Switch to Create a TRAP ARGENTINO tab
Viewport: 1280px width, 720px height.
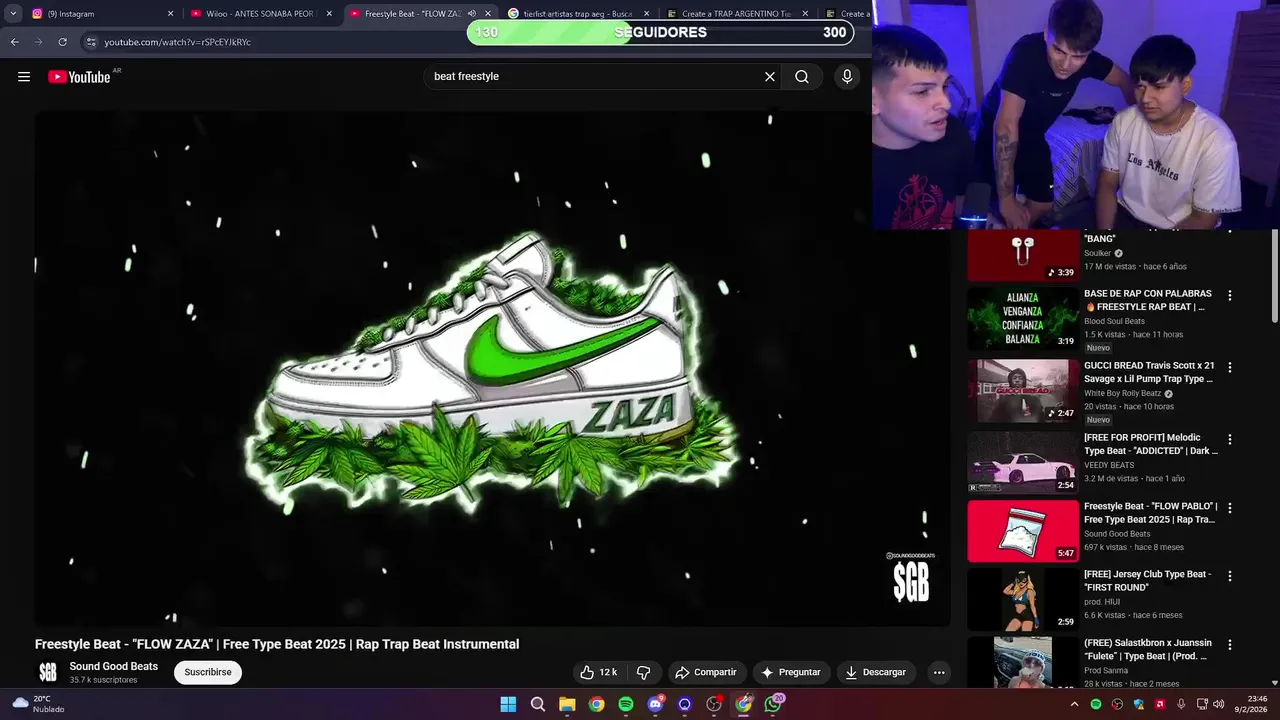point(738,14)
